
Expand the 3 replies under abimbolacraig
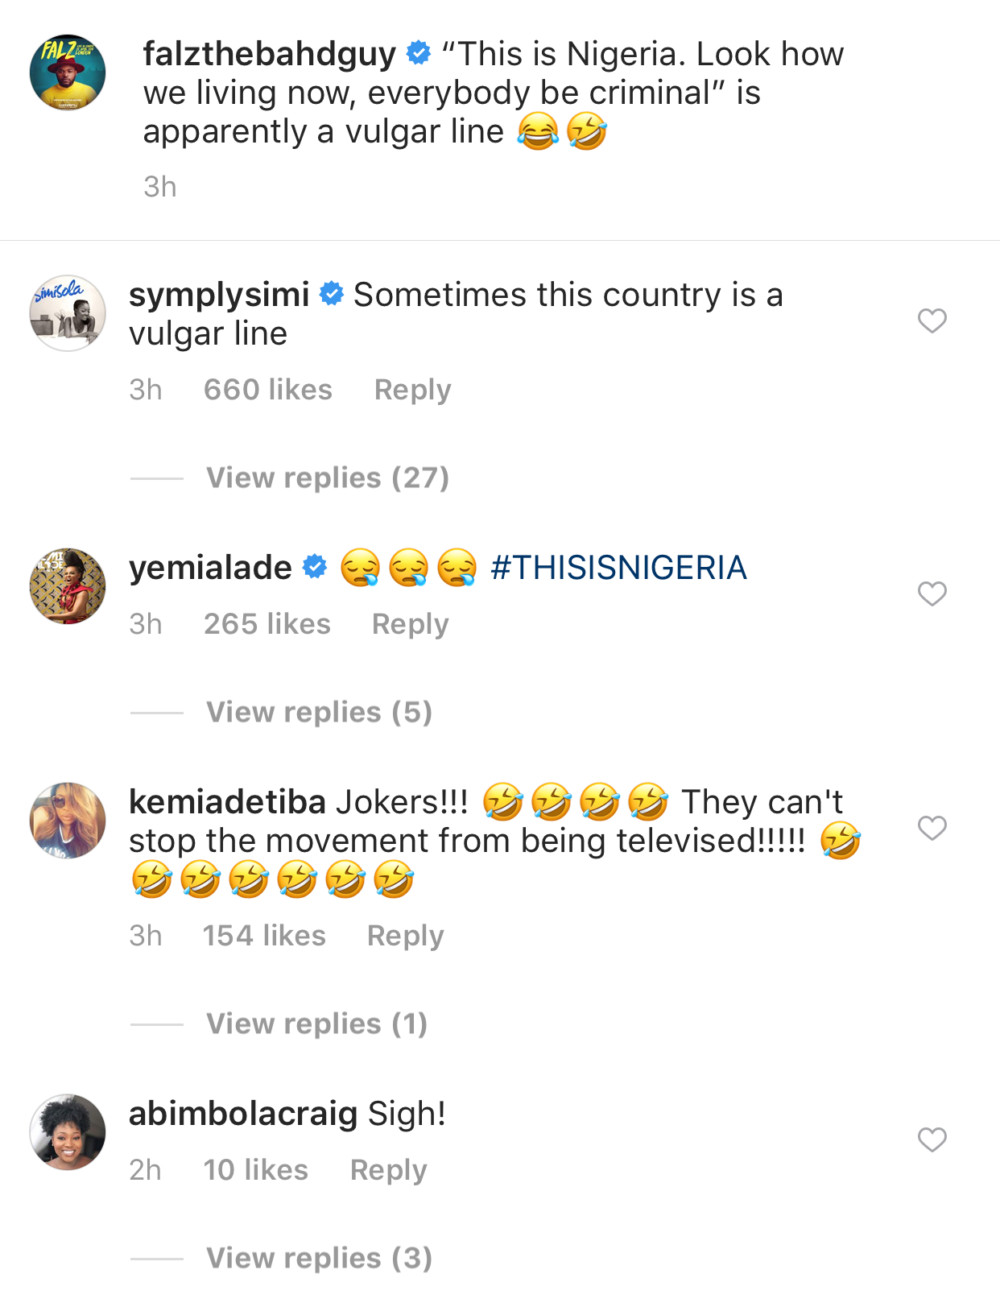tap(319, 1258)
